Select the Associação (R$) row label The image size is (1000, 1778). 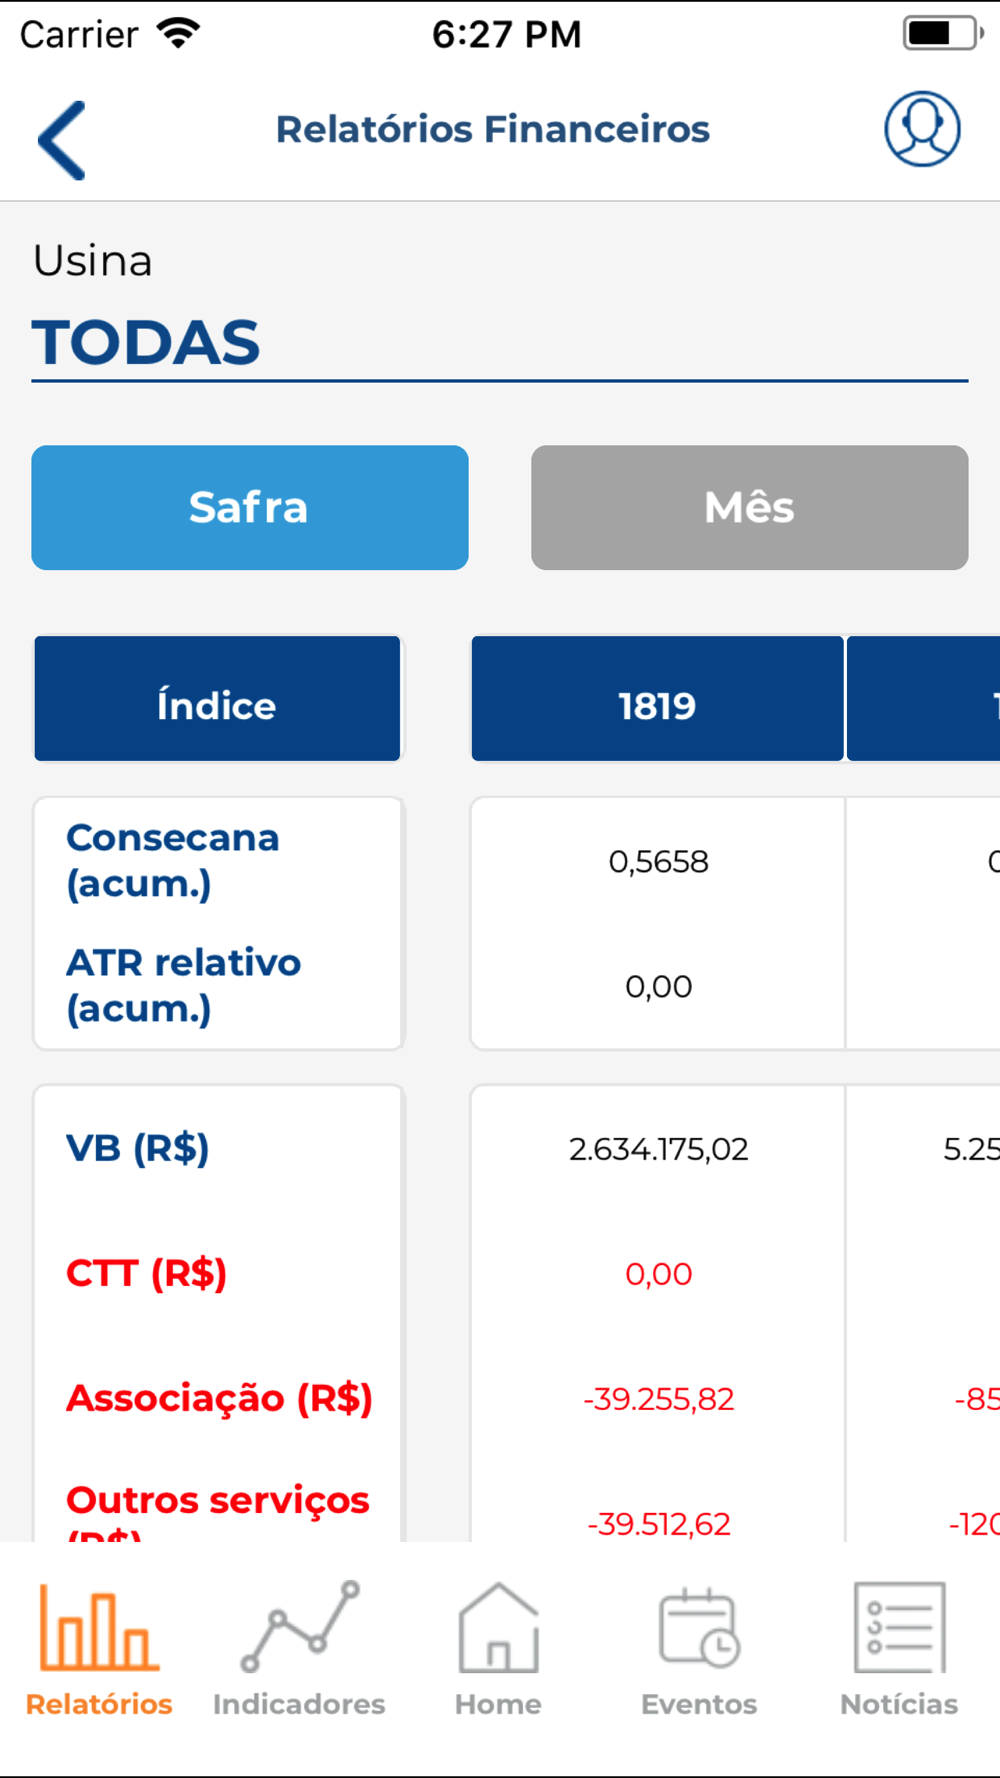point(219,1398)
